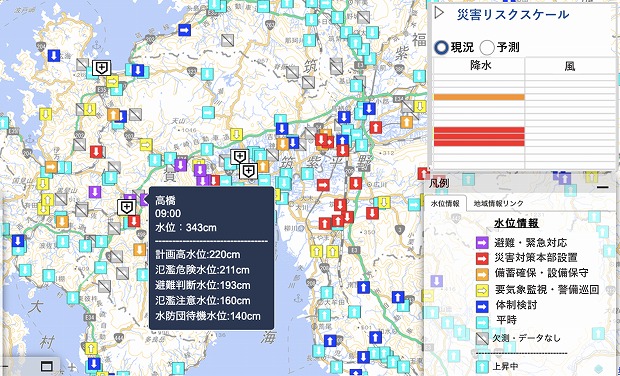Select the 現況 radio button
The width and height of the screenshot is (620, 376).
pos(441,48)
